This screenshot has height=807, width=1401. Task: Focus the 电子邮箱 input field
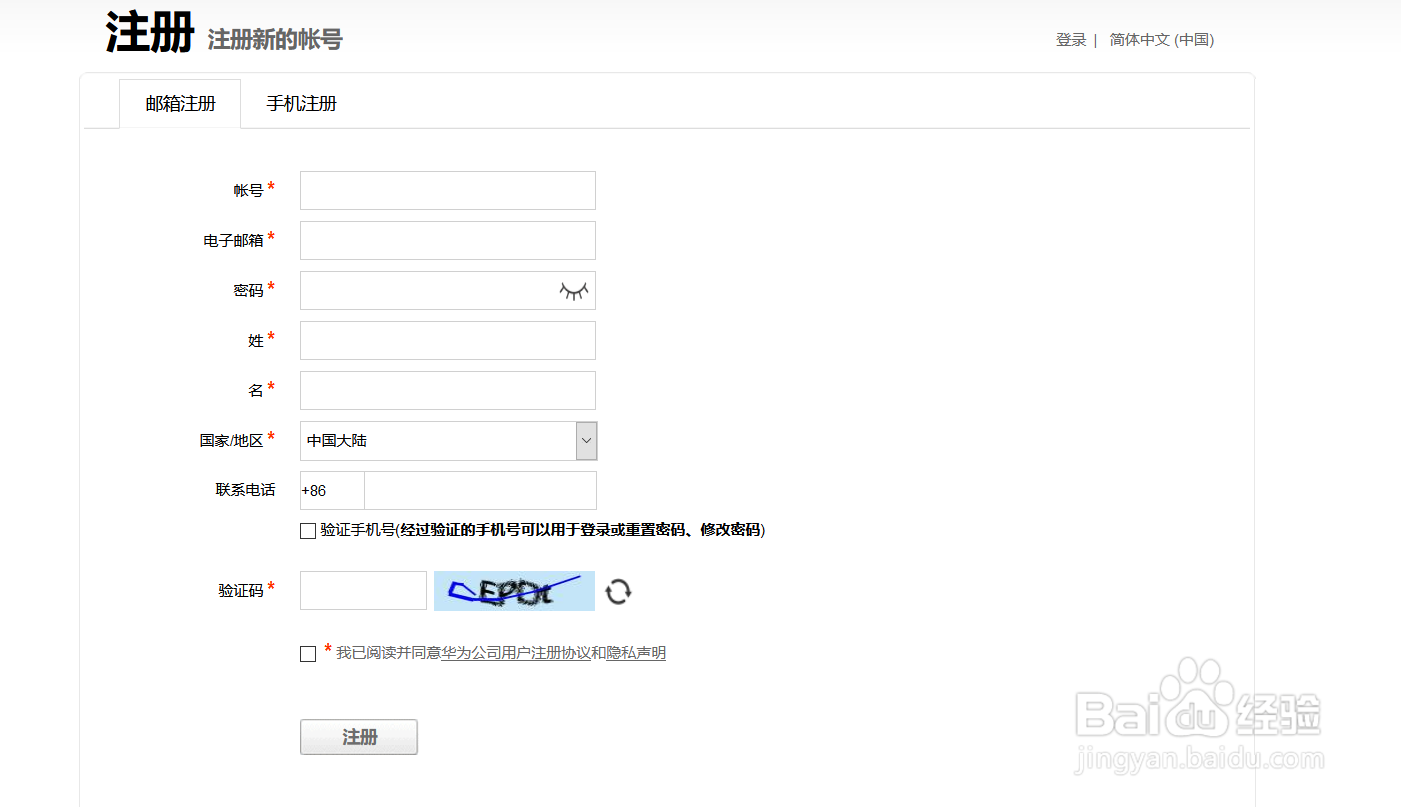448,240
